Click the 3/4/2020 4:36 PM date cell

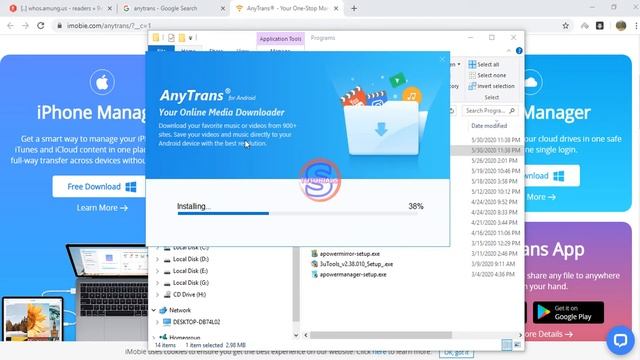[x=493, y=274]
